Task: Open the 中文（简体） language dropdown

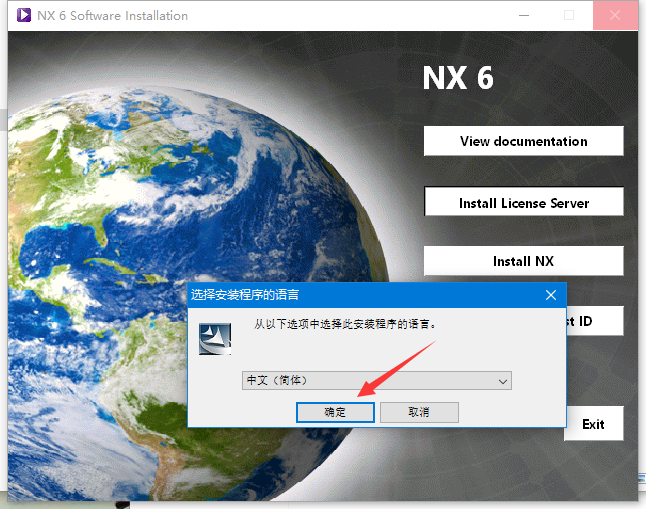Action: coord(377,380)
